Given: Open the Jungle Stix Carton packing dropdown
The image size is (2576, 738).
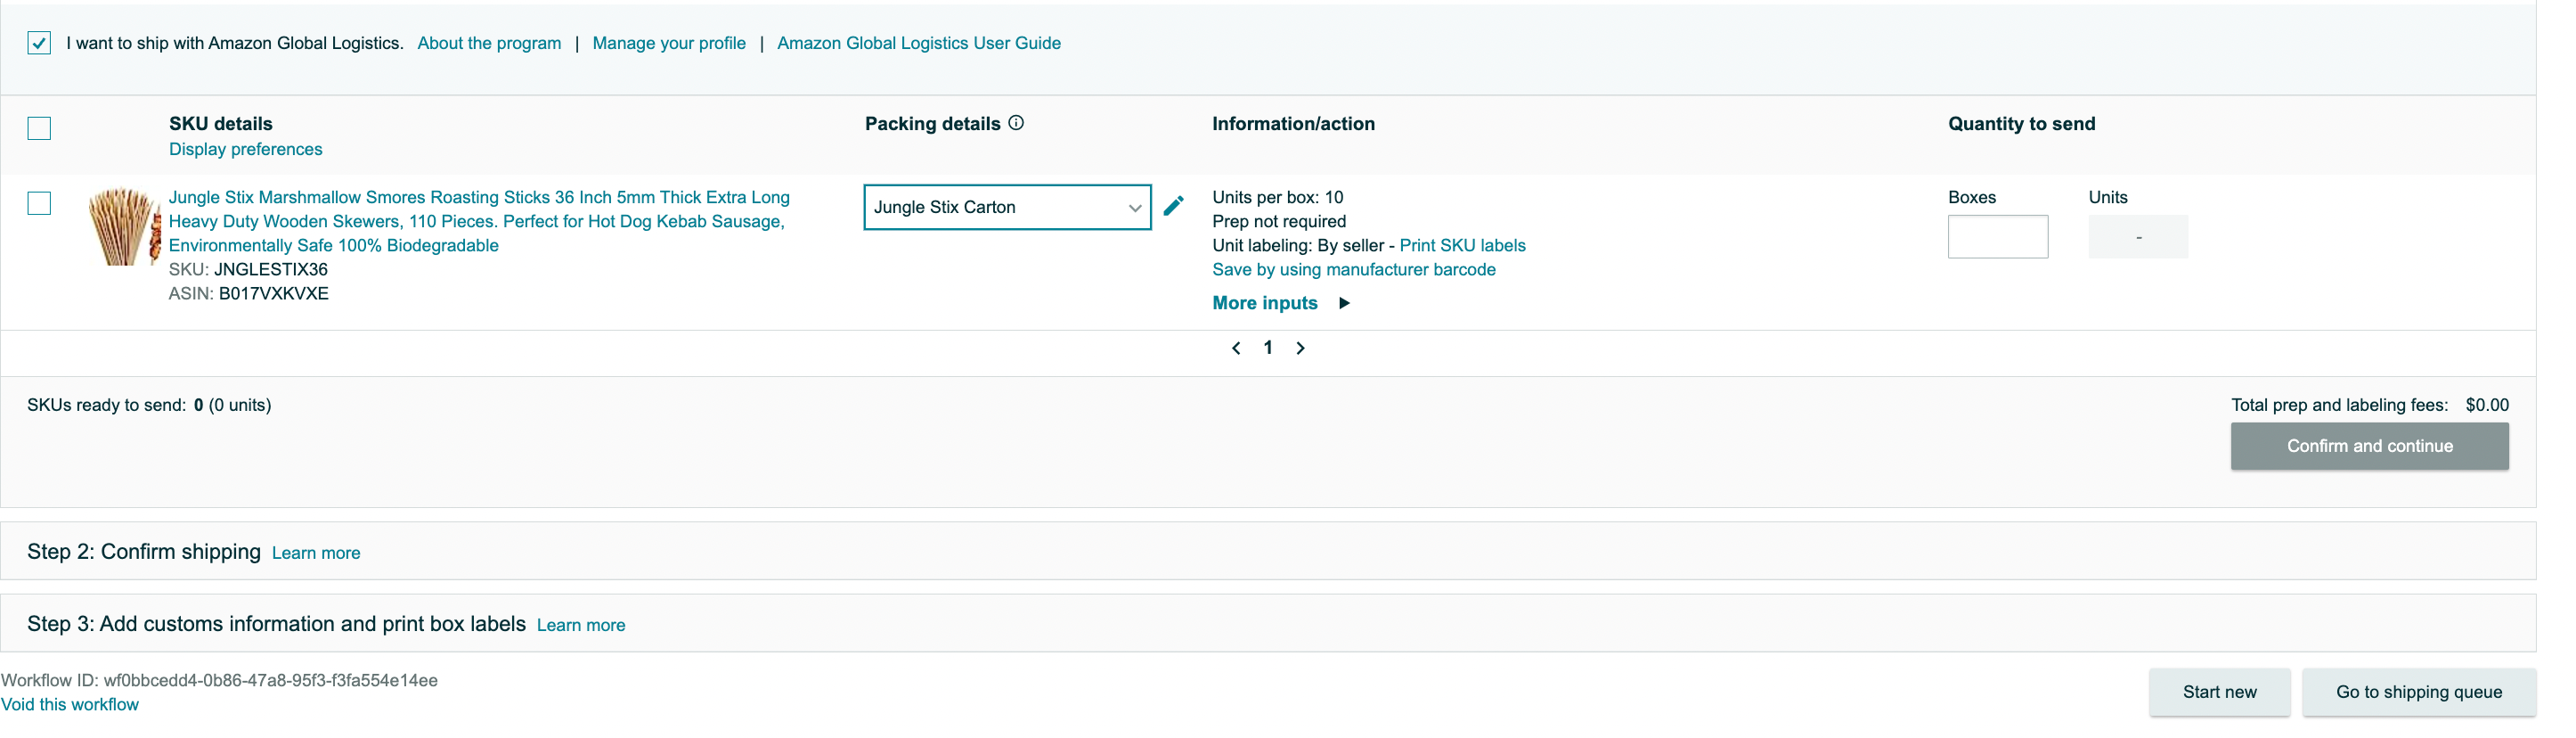Looking at the screenshot, I should [x=1007, y=207].
